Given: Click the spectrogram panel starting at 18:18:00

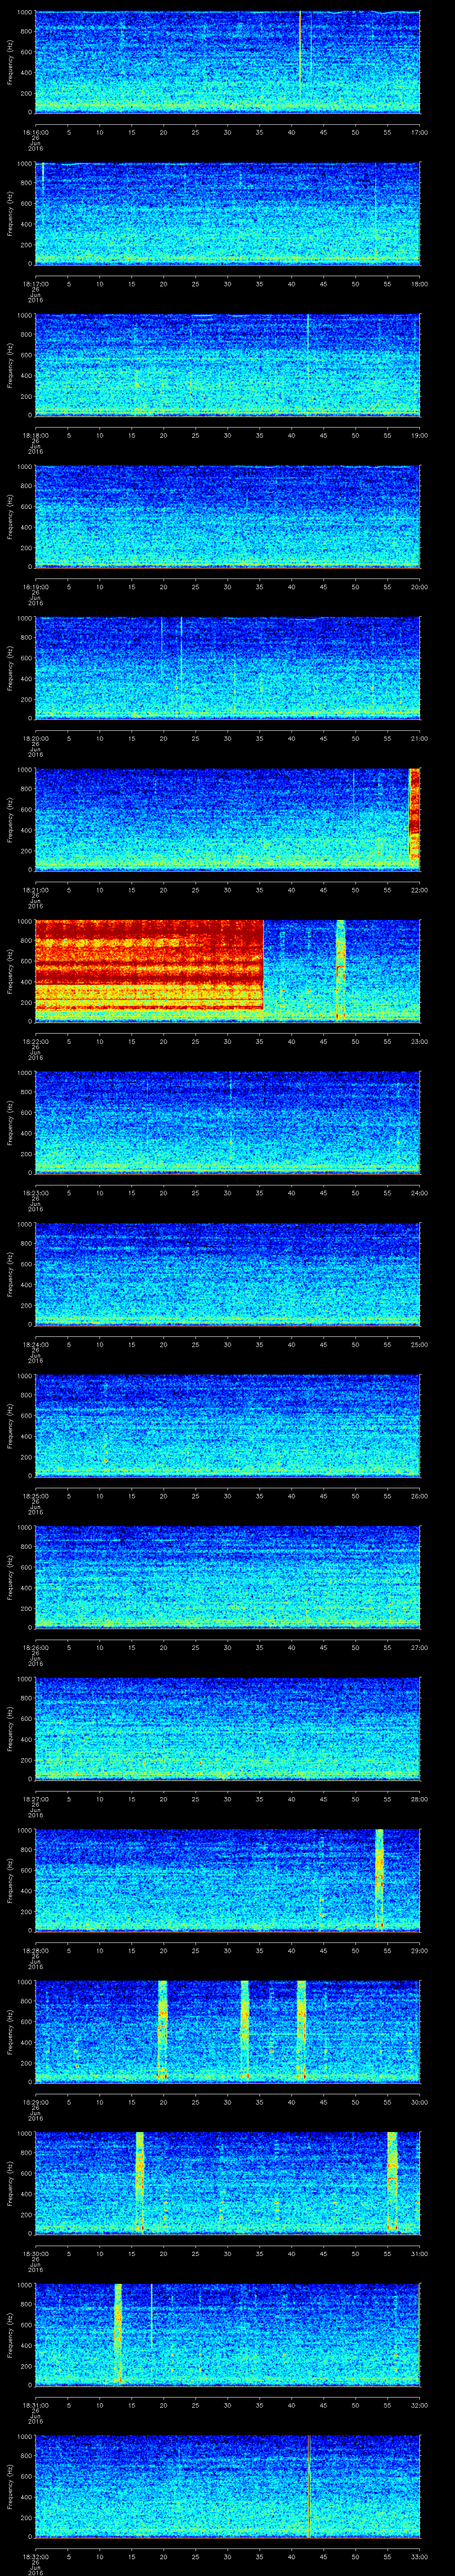Looking at the screenshot, I should (x=227, y=365).
